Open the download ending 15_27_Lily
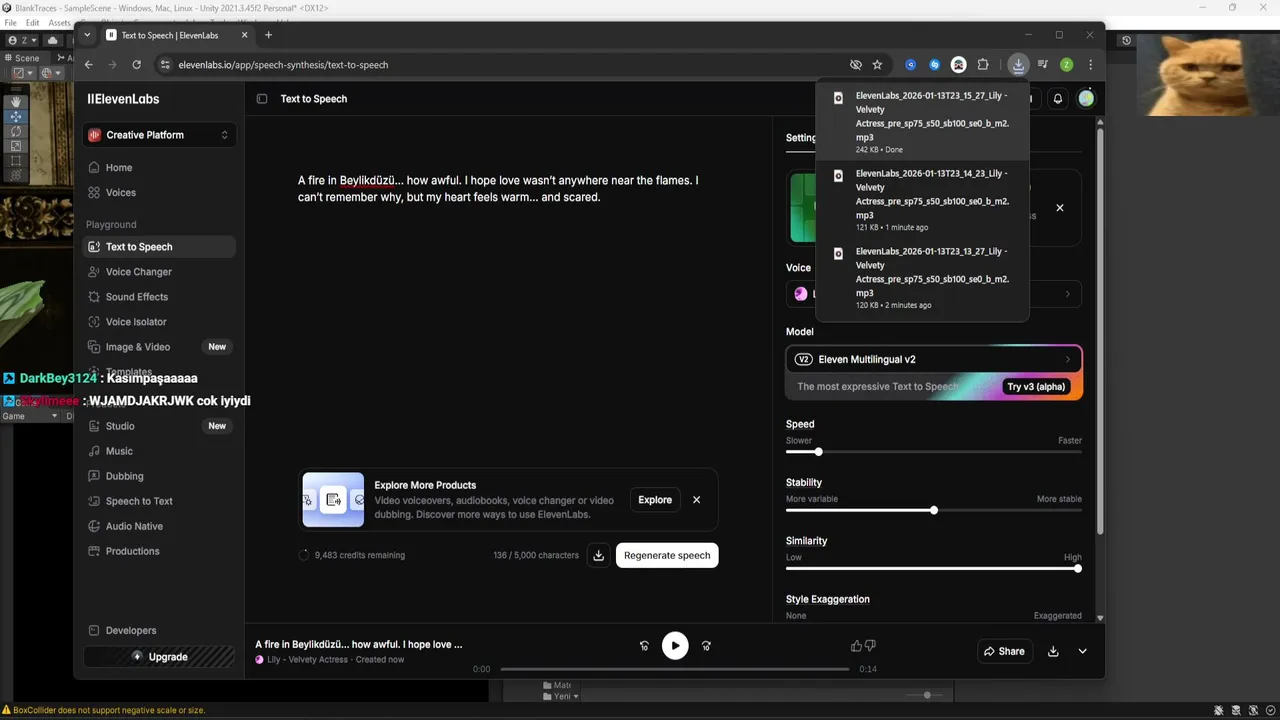This screenshot has width=1280, height=720. tap(922, 122)
